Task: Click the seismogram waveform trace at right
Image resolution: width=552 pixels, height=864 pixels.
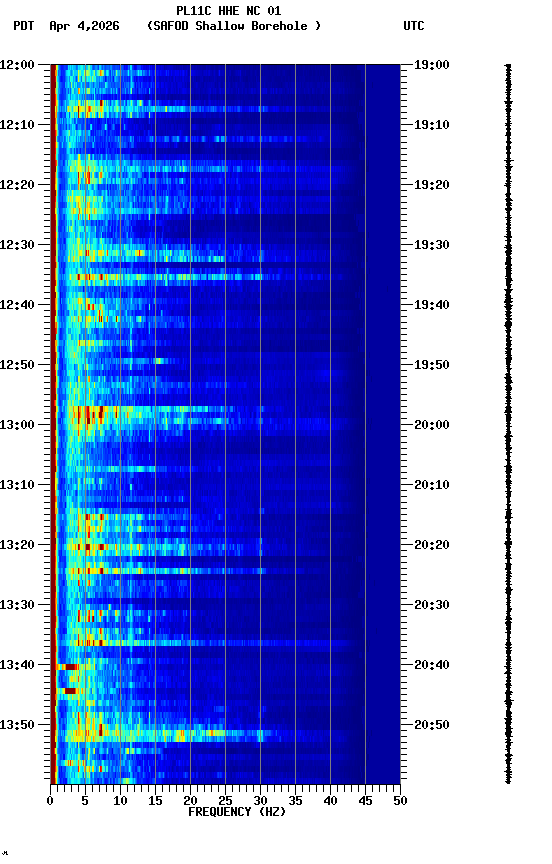Action: [508, 424]
